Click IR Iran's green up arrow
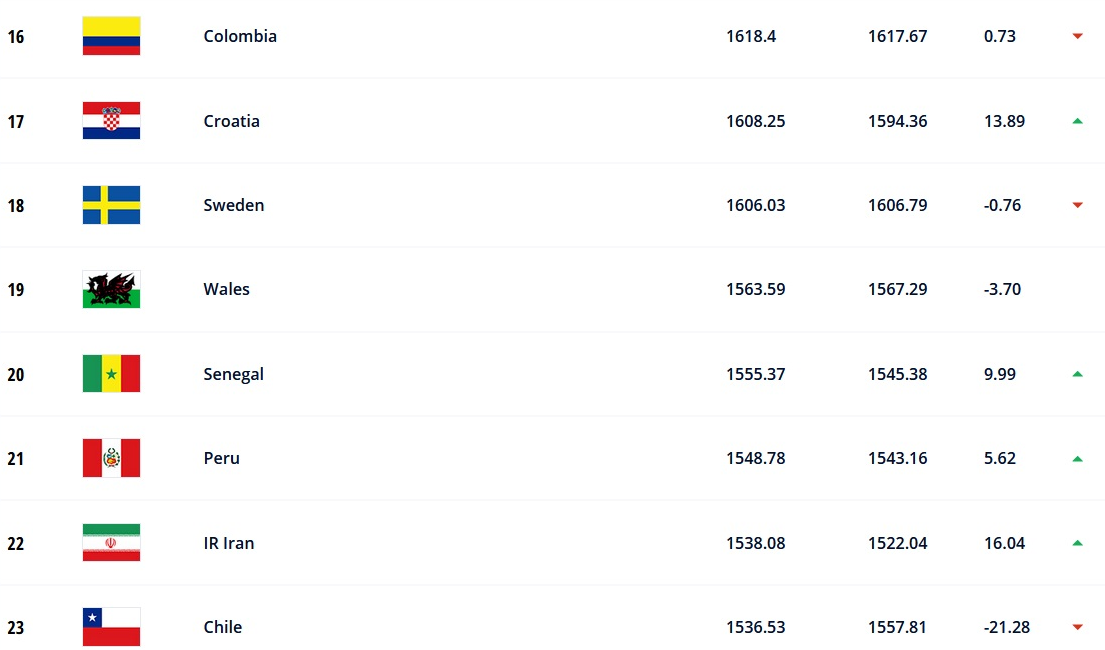 tap(1077, 543)
